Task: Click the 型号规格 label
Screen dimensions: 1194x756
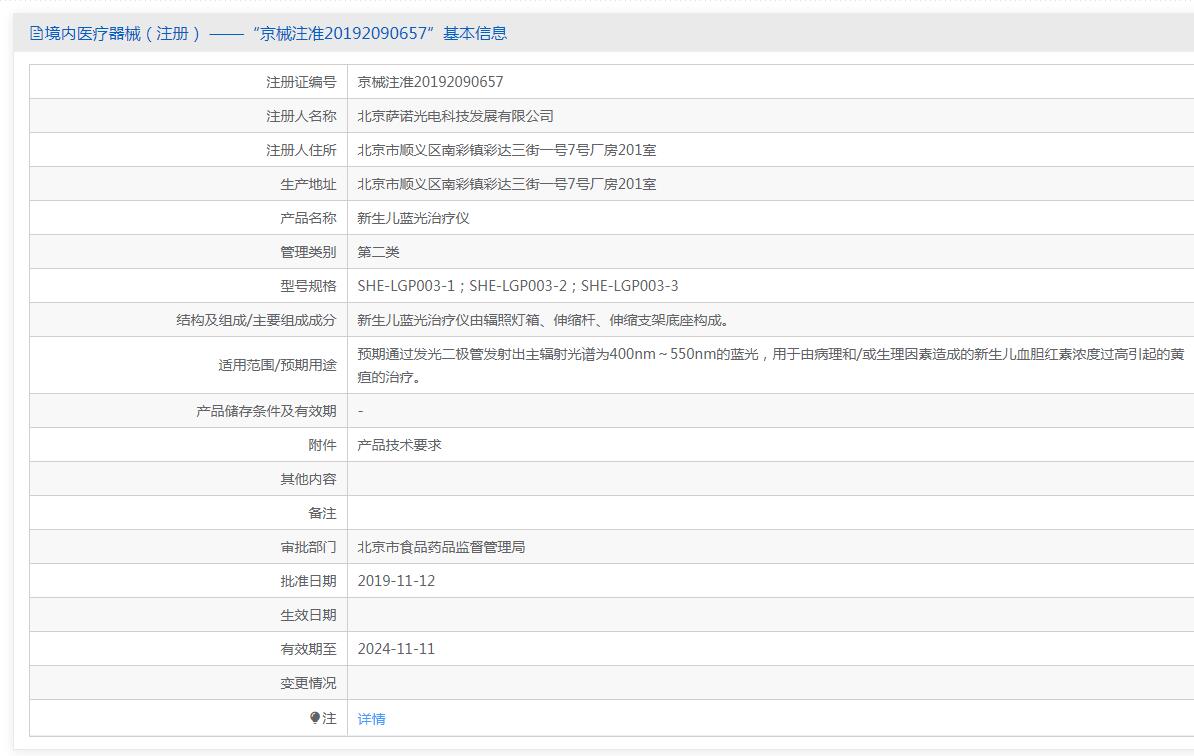Action: 308,285
